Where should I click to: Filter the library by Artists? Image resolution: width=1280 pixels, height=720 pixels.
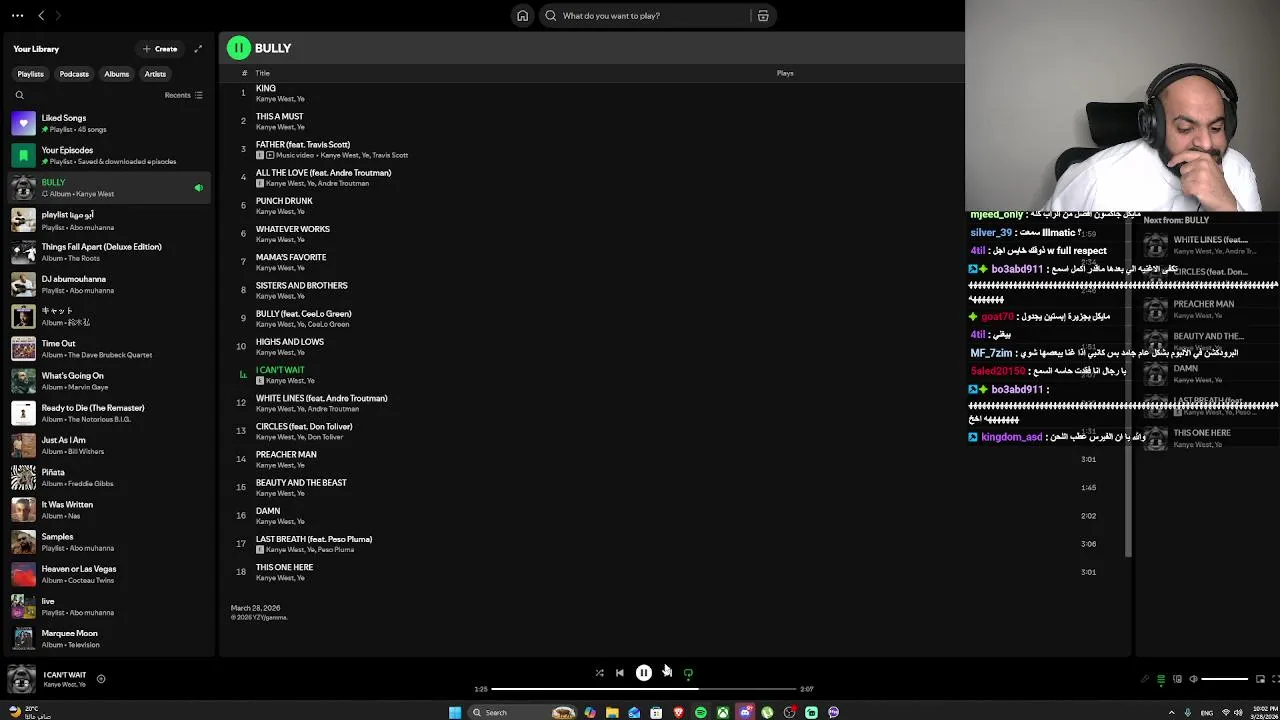pyautogui.click(x=155, y=74)
